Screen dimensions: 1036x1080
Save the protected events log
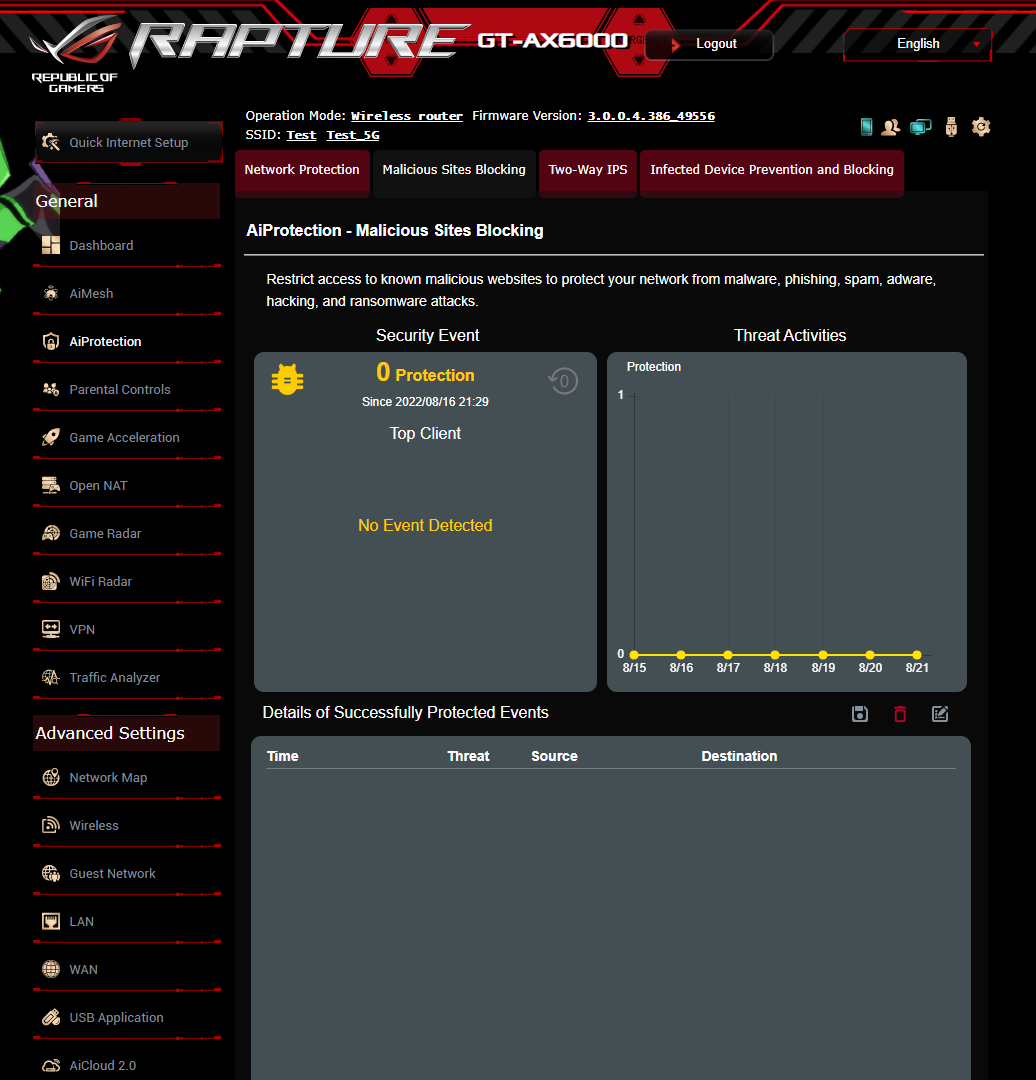[860, 714]
